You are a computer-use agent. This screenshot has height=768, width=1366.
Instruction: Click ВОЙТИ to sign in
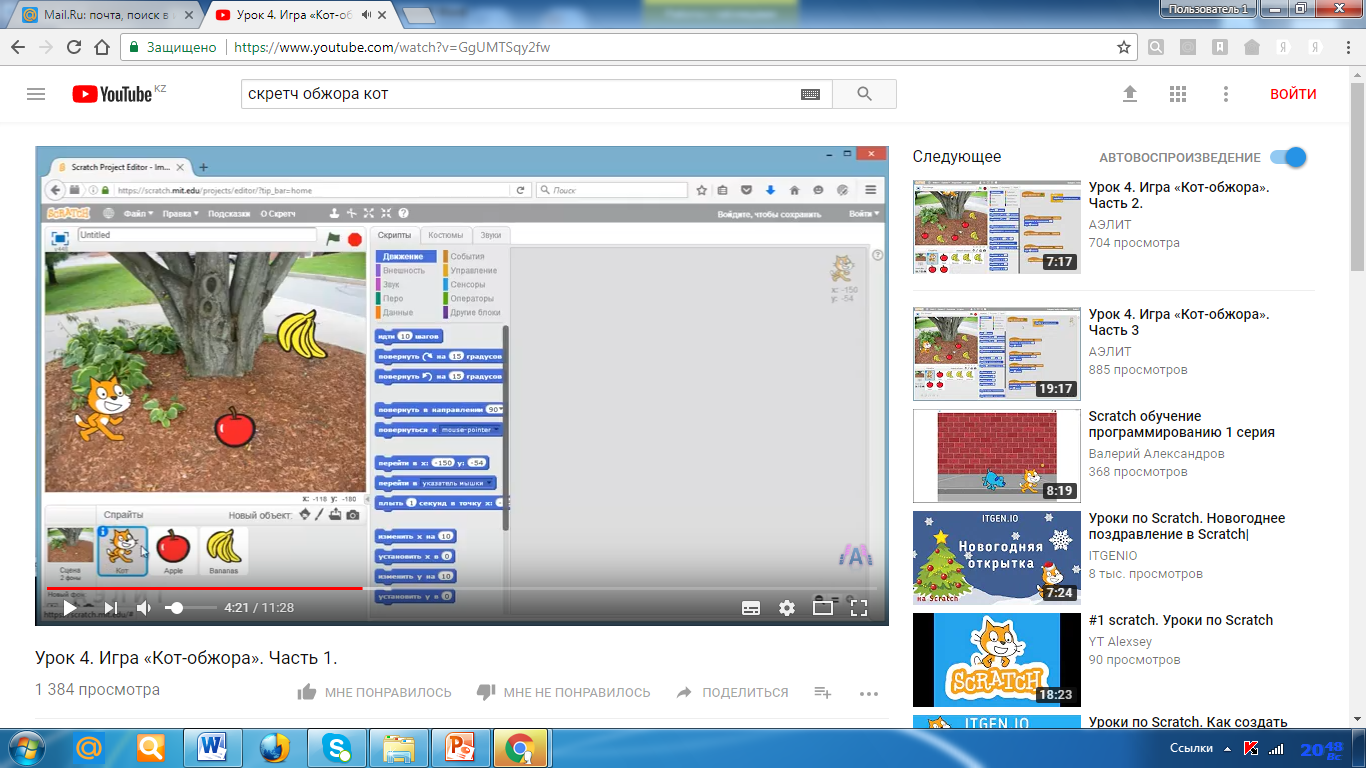(1293, 94)
